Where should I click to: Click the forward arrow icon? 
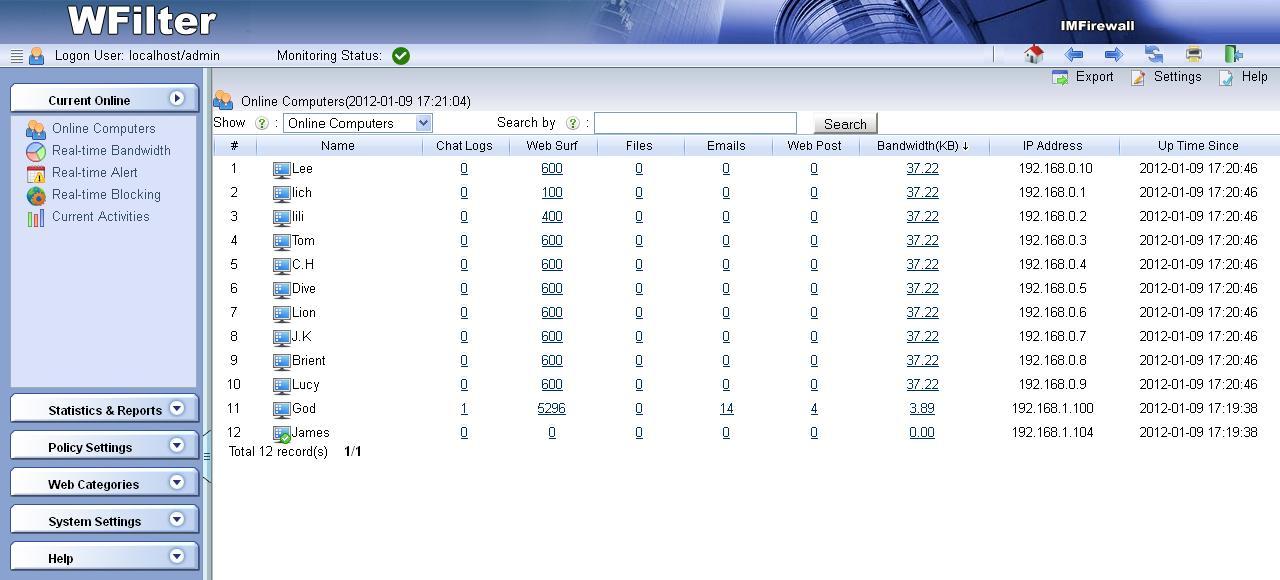tap(1113, 55)
